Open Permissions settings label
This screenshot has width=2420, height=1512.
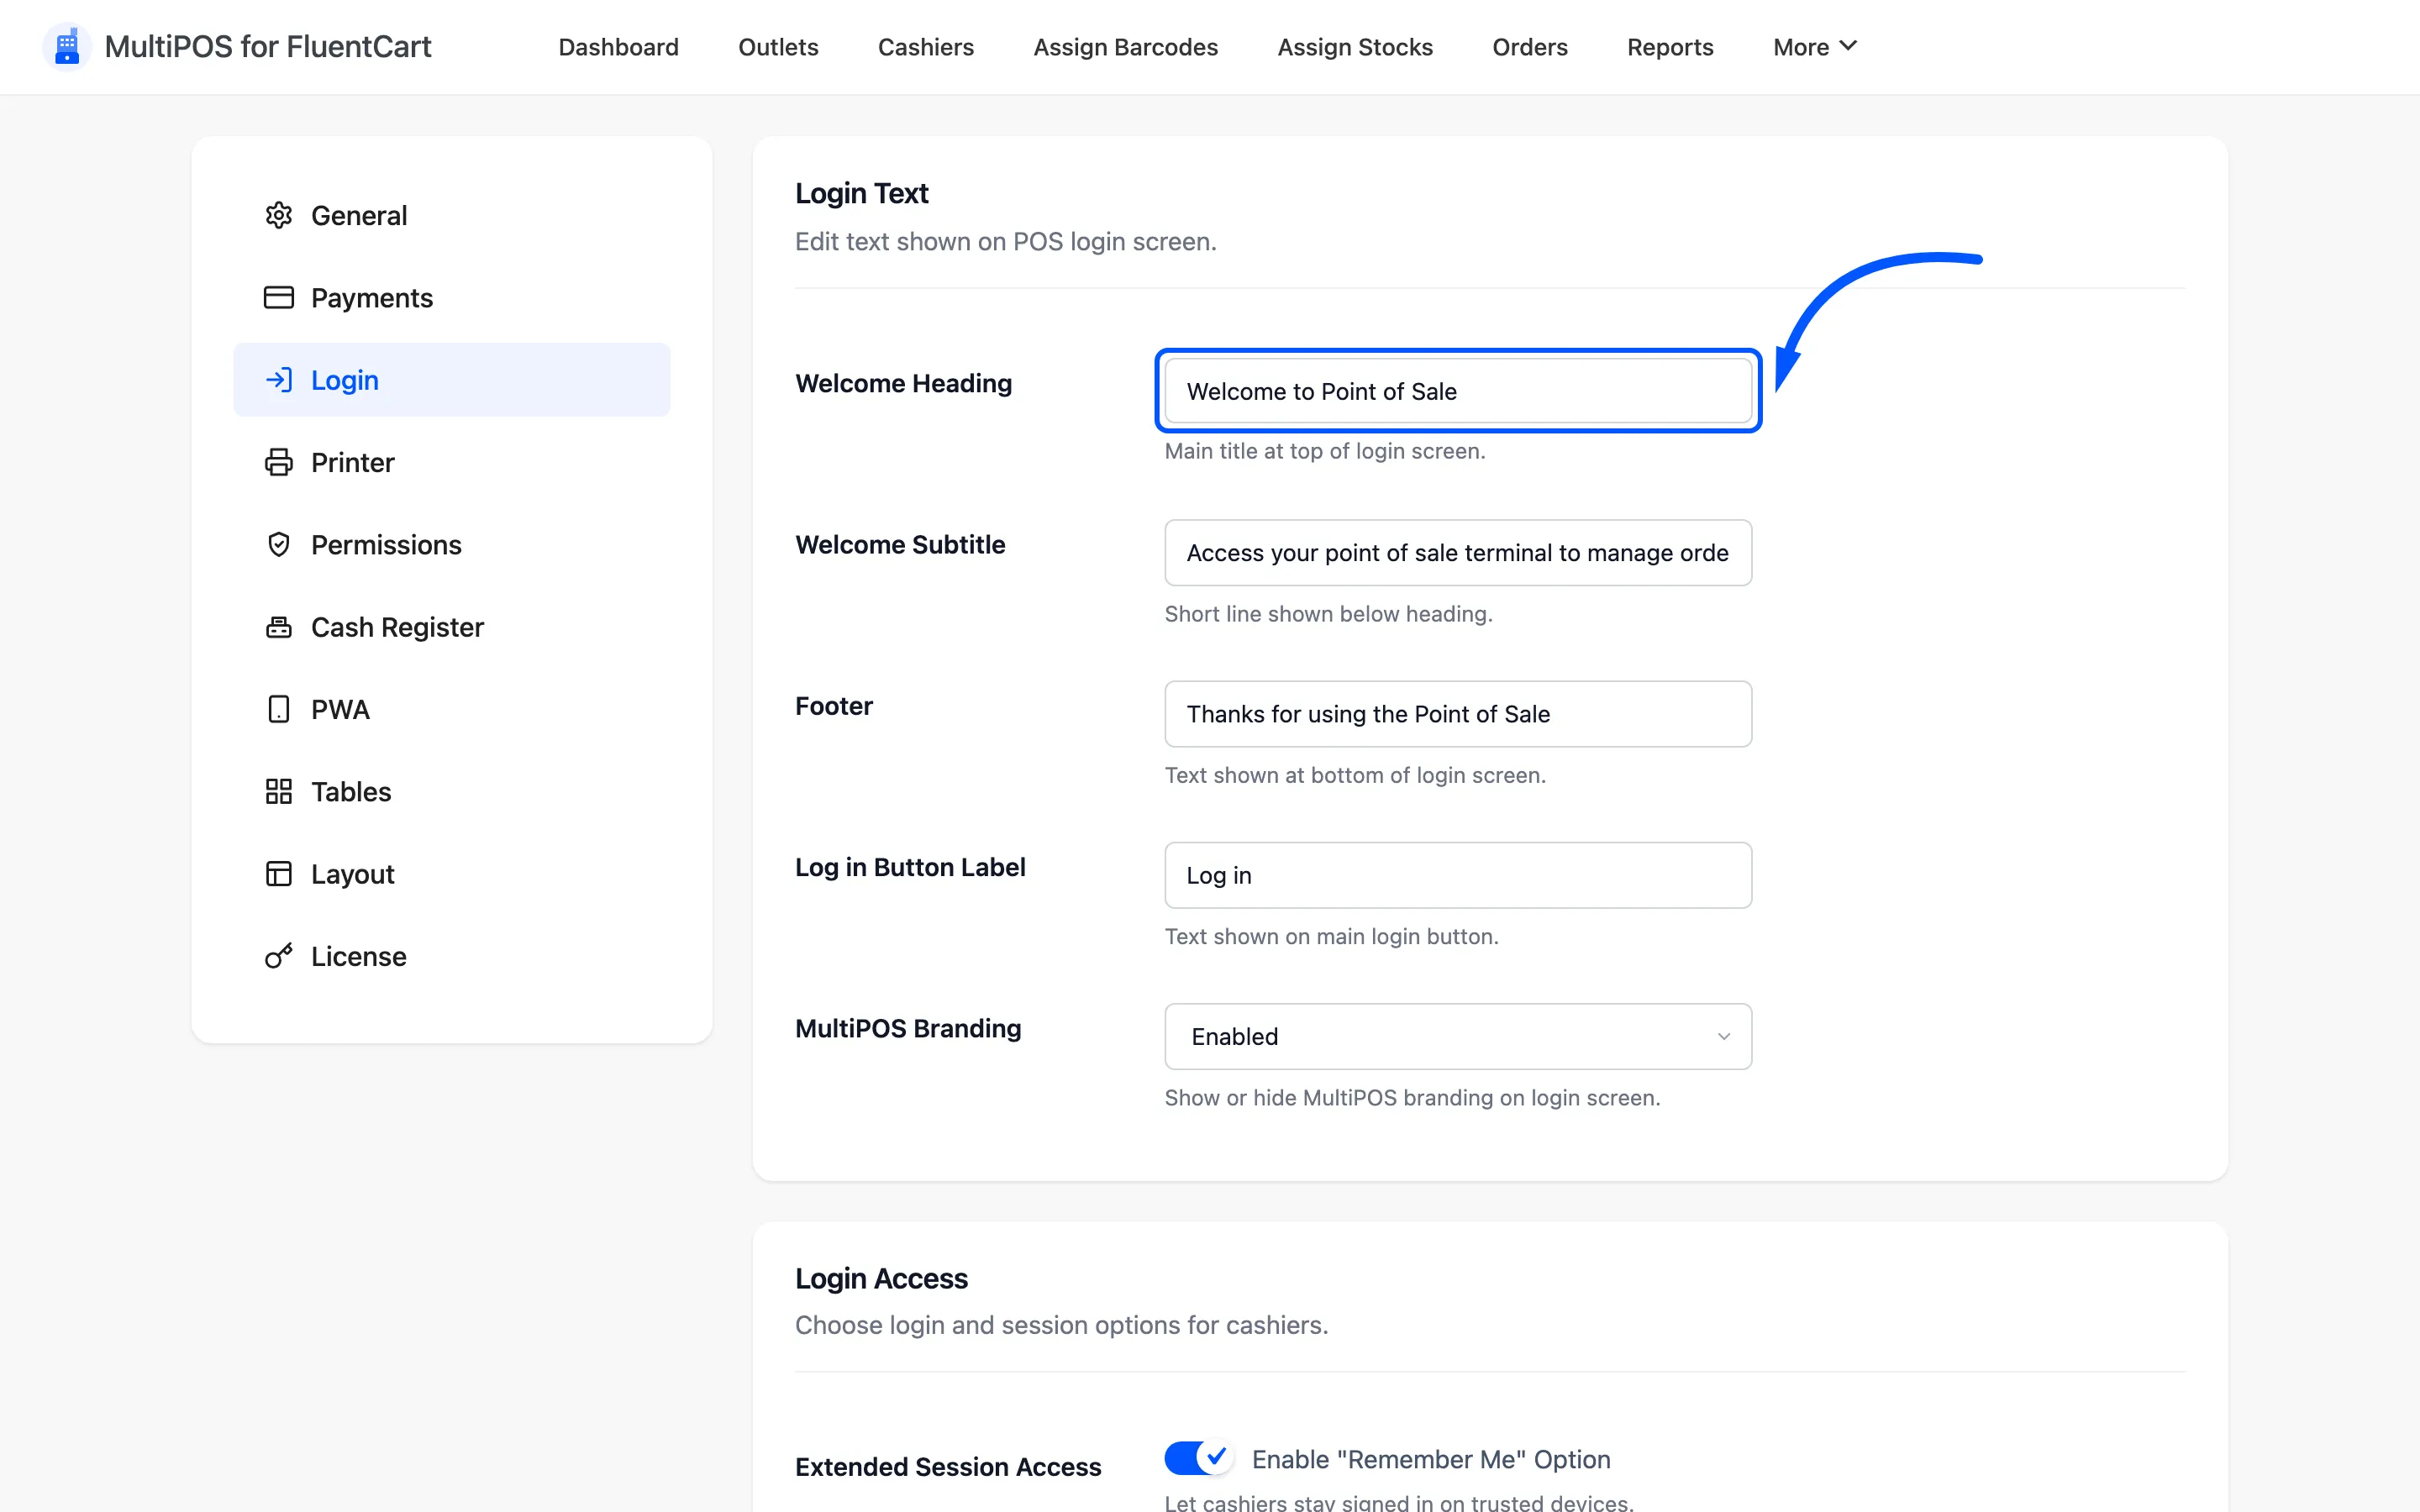click(x=386, y=544)
